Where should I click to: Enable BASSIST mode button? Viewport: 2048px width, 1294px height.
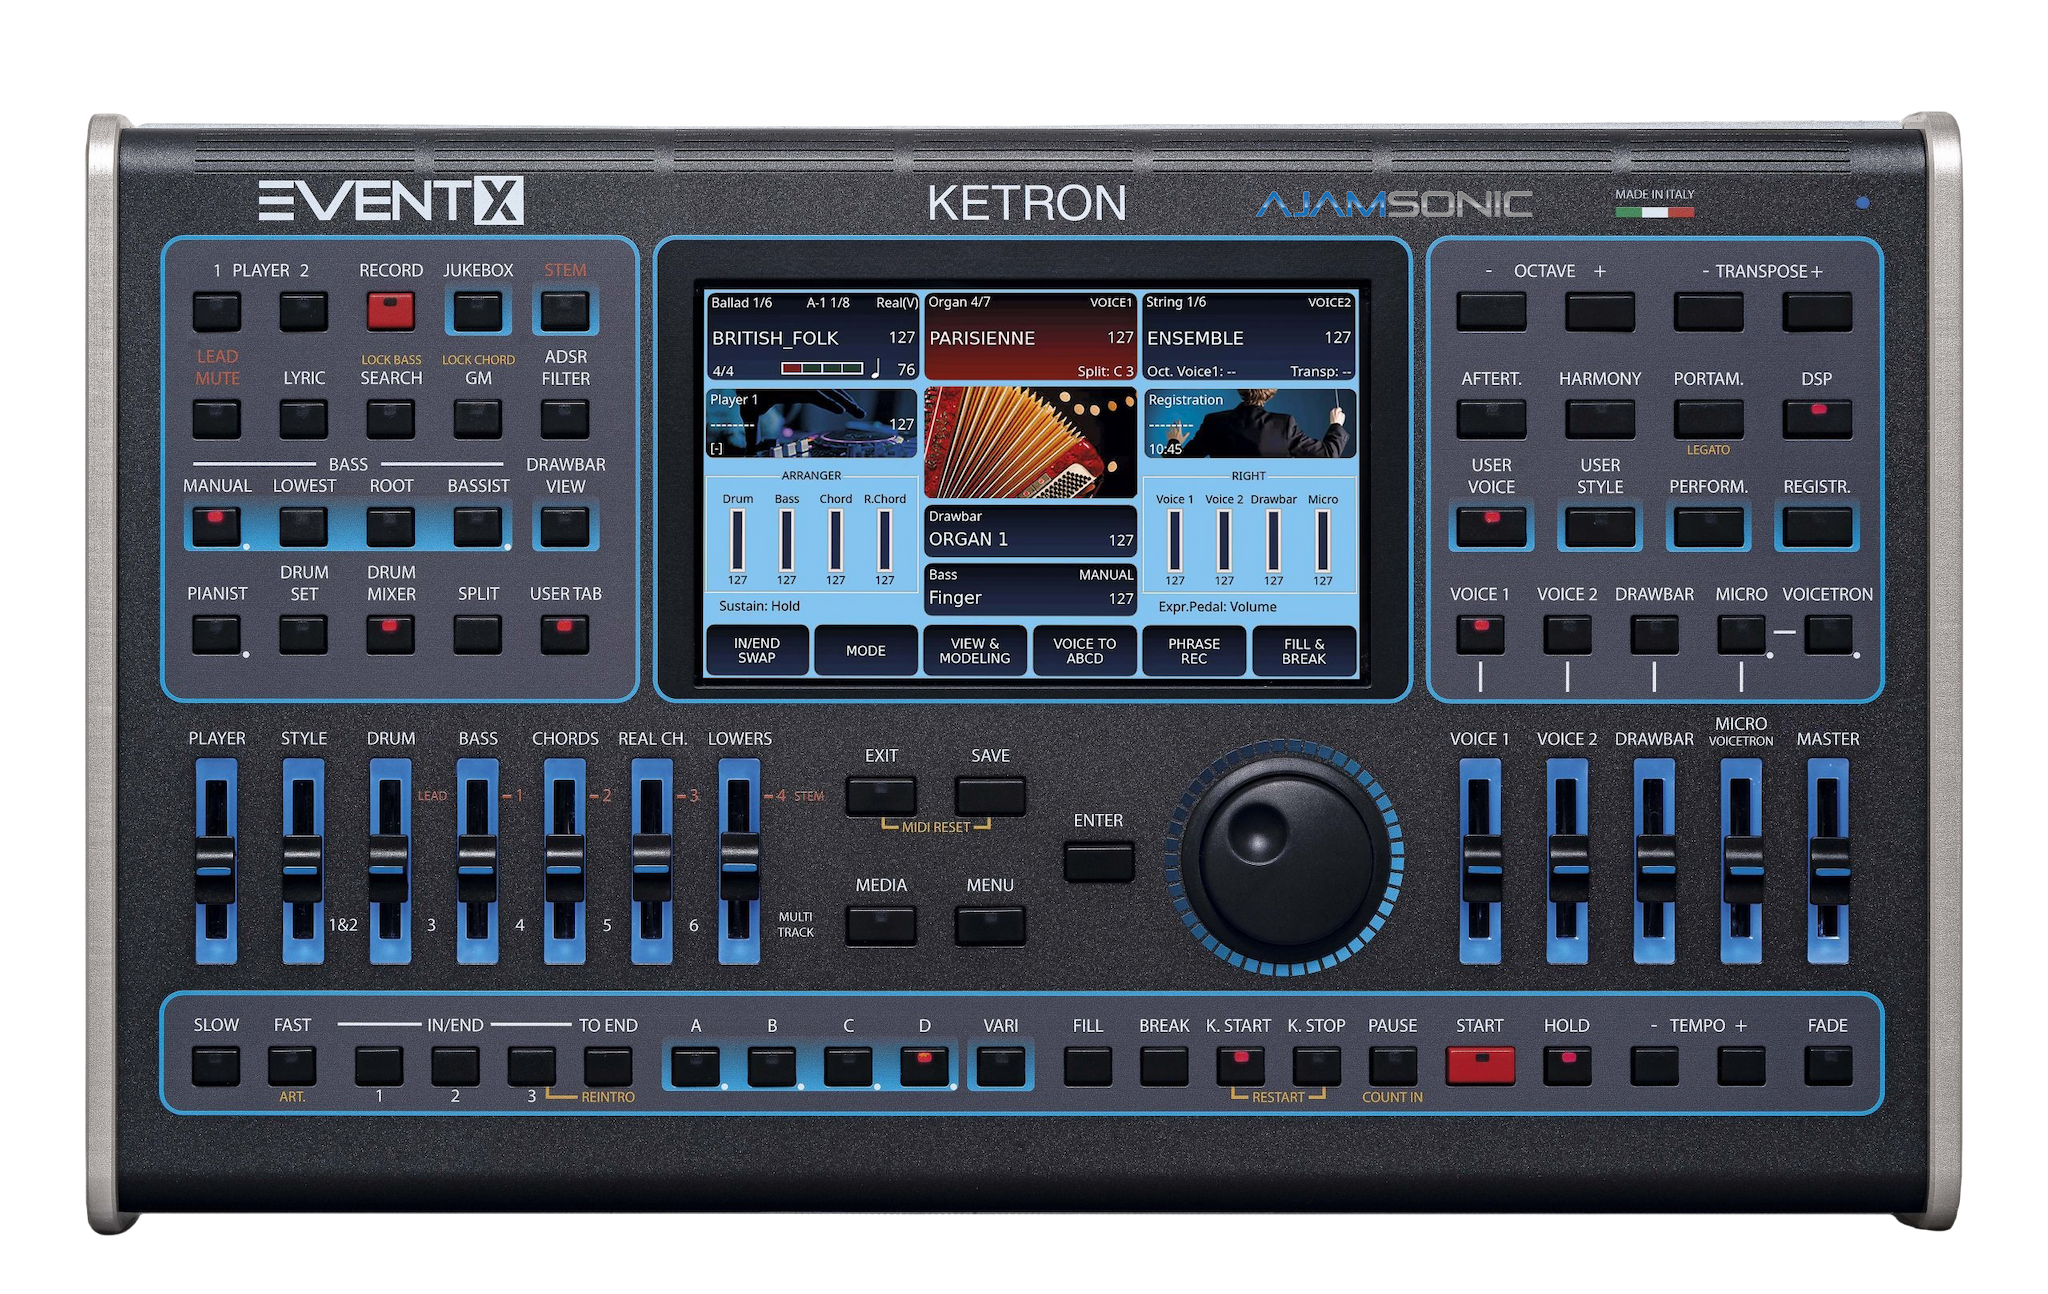[478, 527]
